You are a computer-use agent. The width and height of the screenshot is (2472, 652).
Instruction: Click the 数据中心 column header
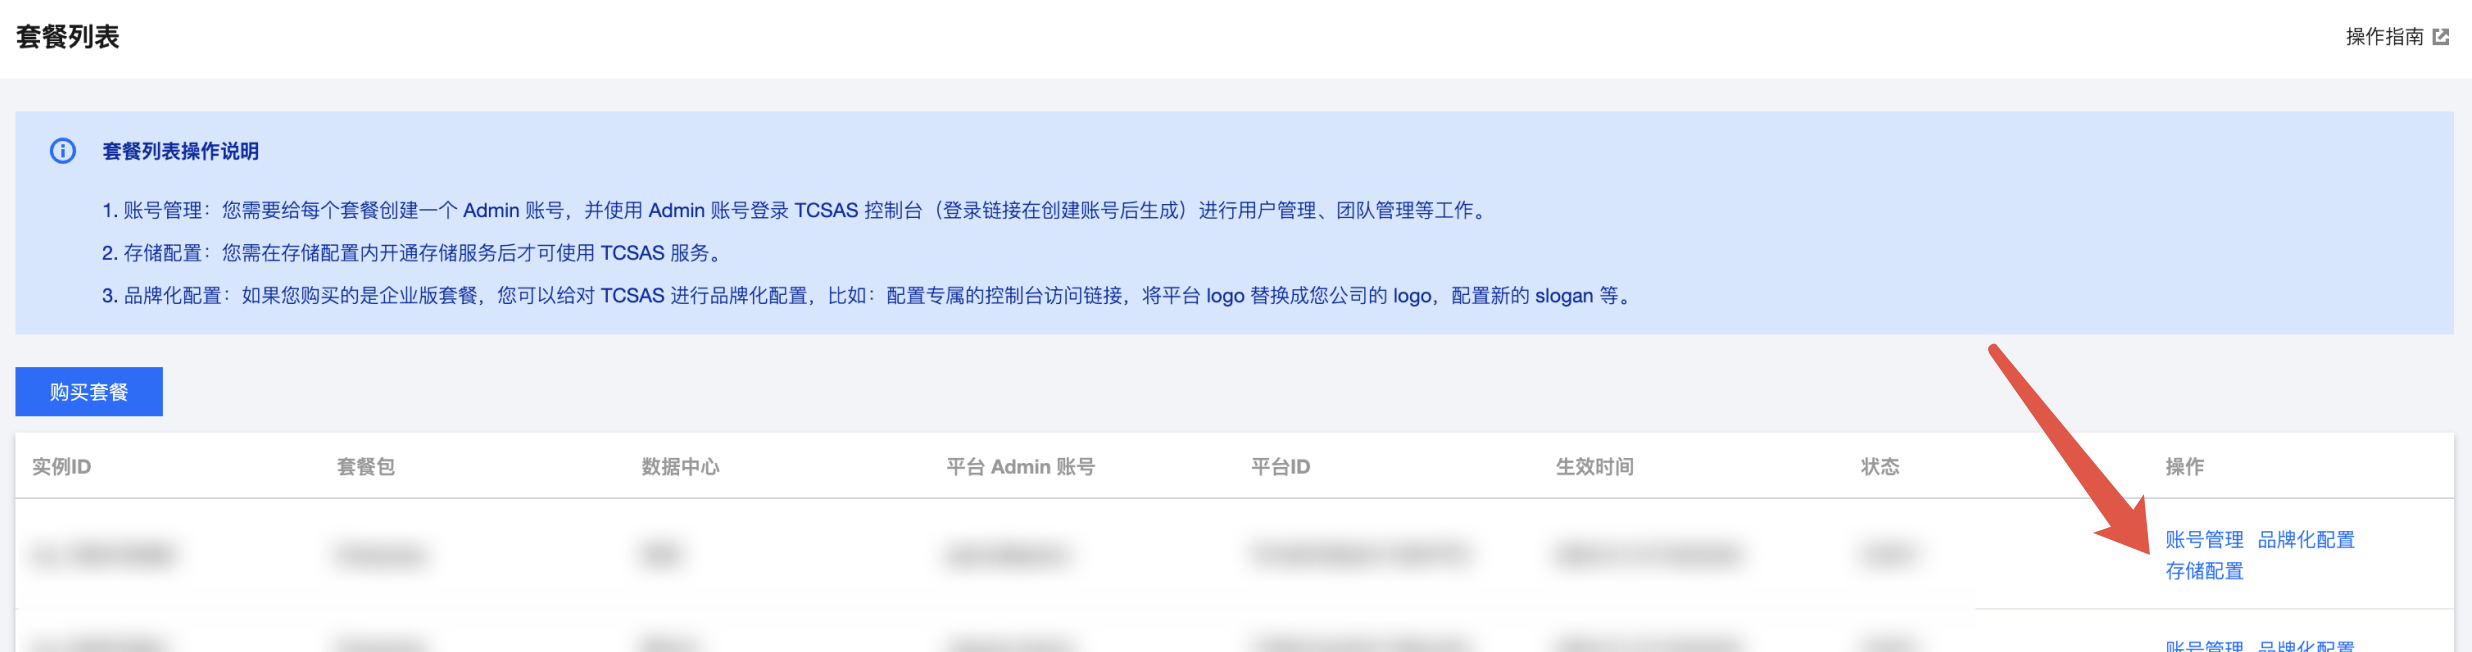[680, 467]
